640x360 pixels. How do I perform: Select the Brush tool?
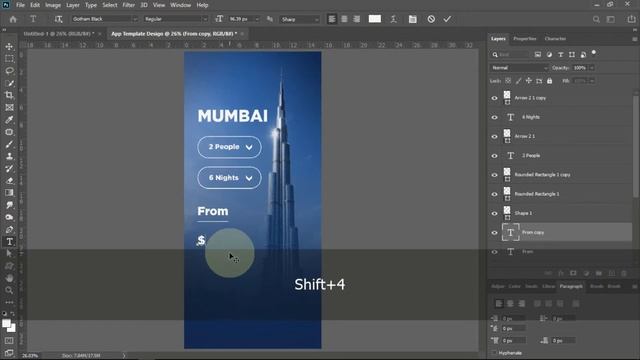tap(9, 144)
